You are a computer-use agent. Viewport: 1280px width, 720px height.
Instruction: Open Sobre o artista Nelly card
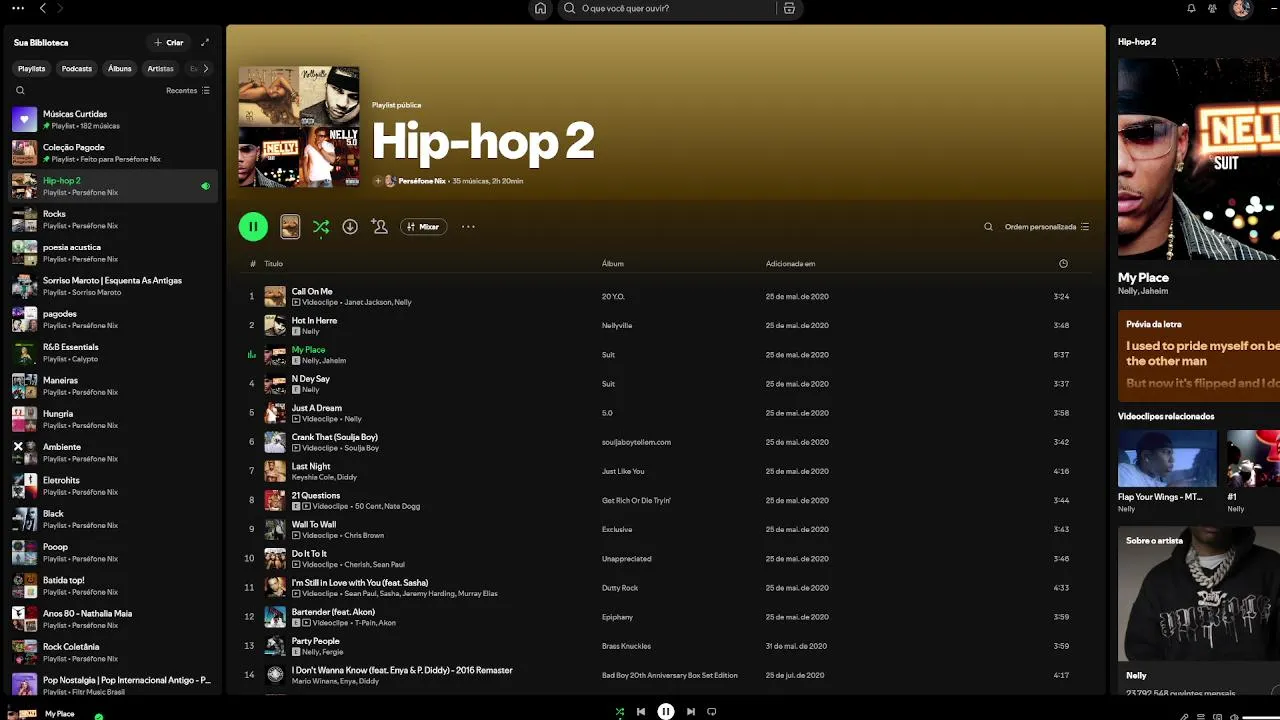pos(1199,610)
